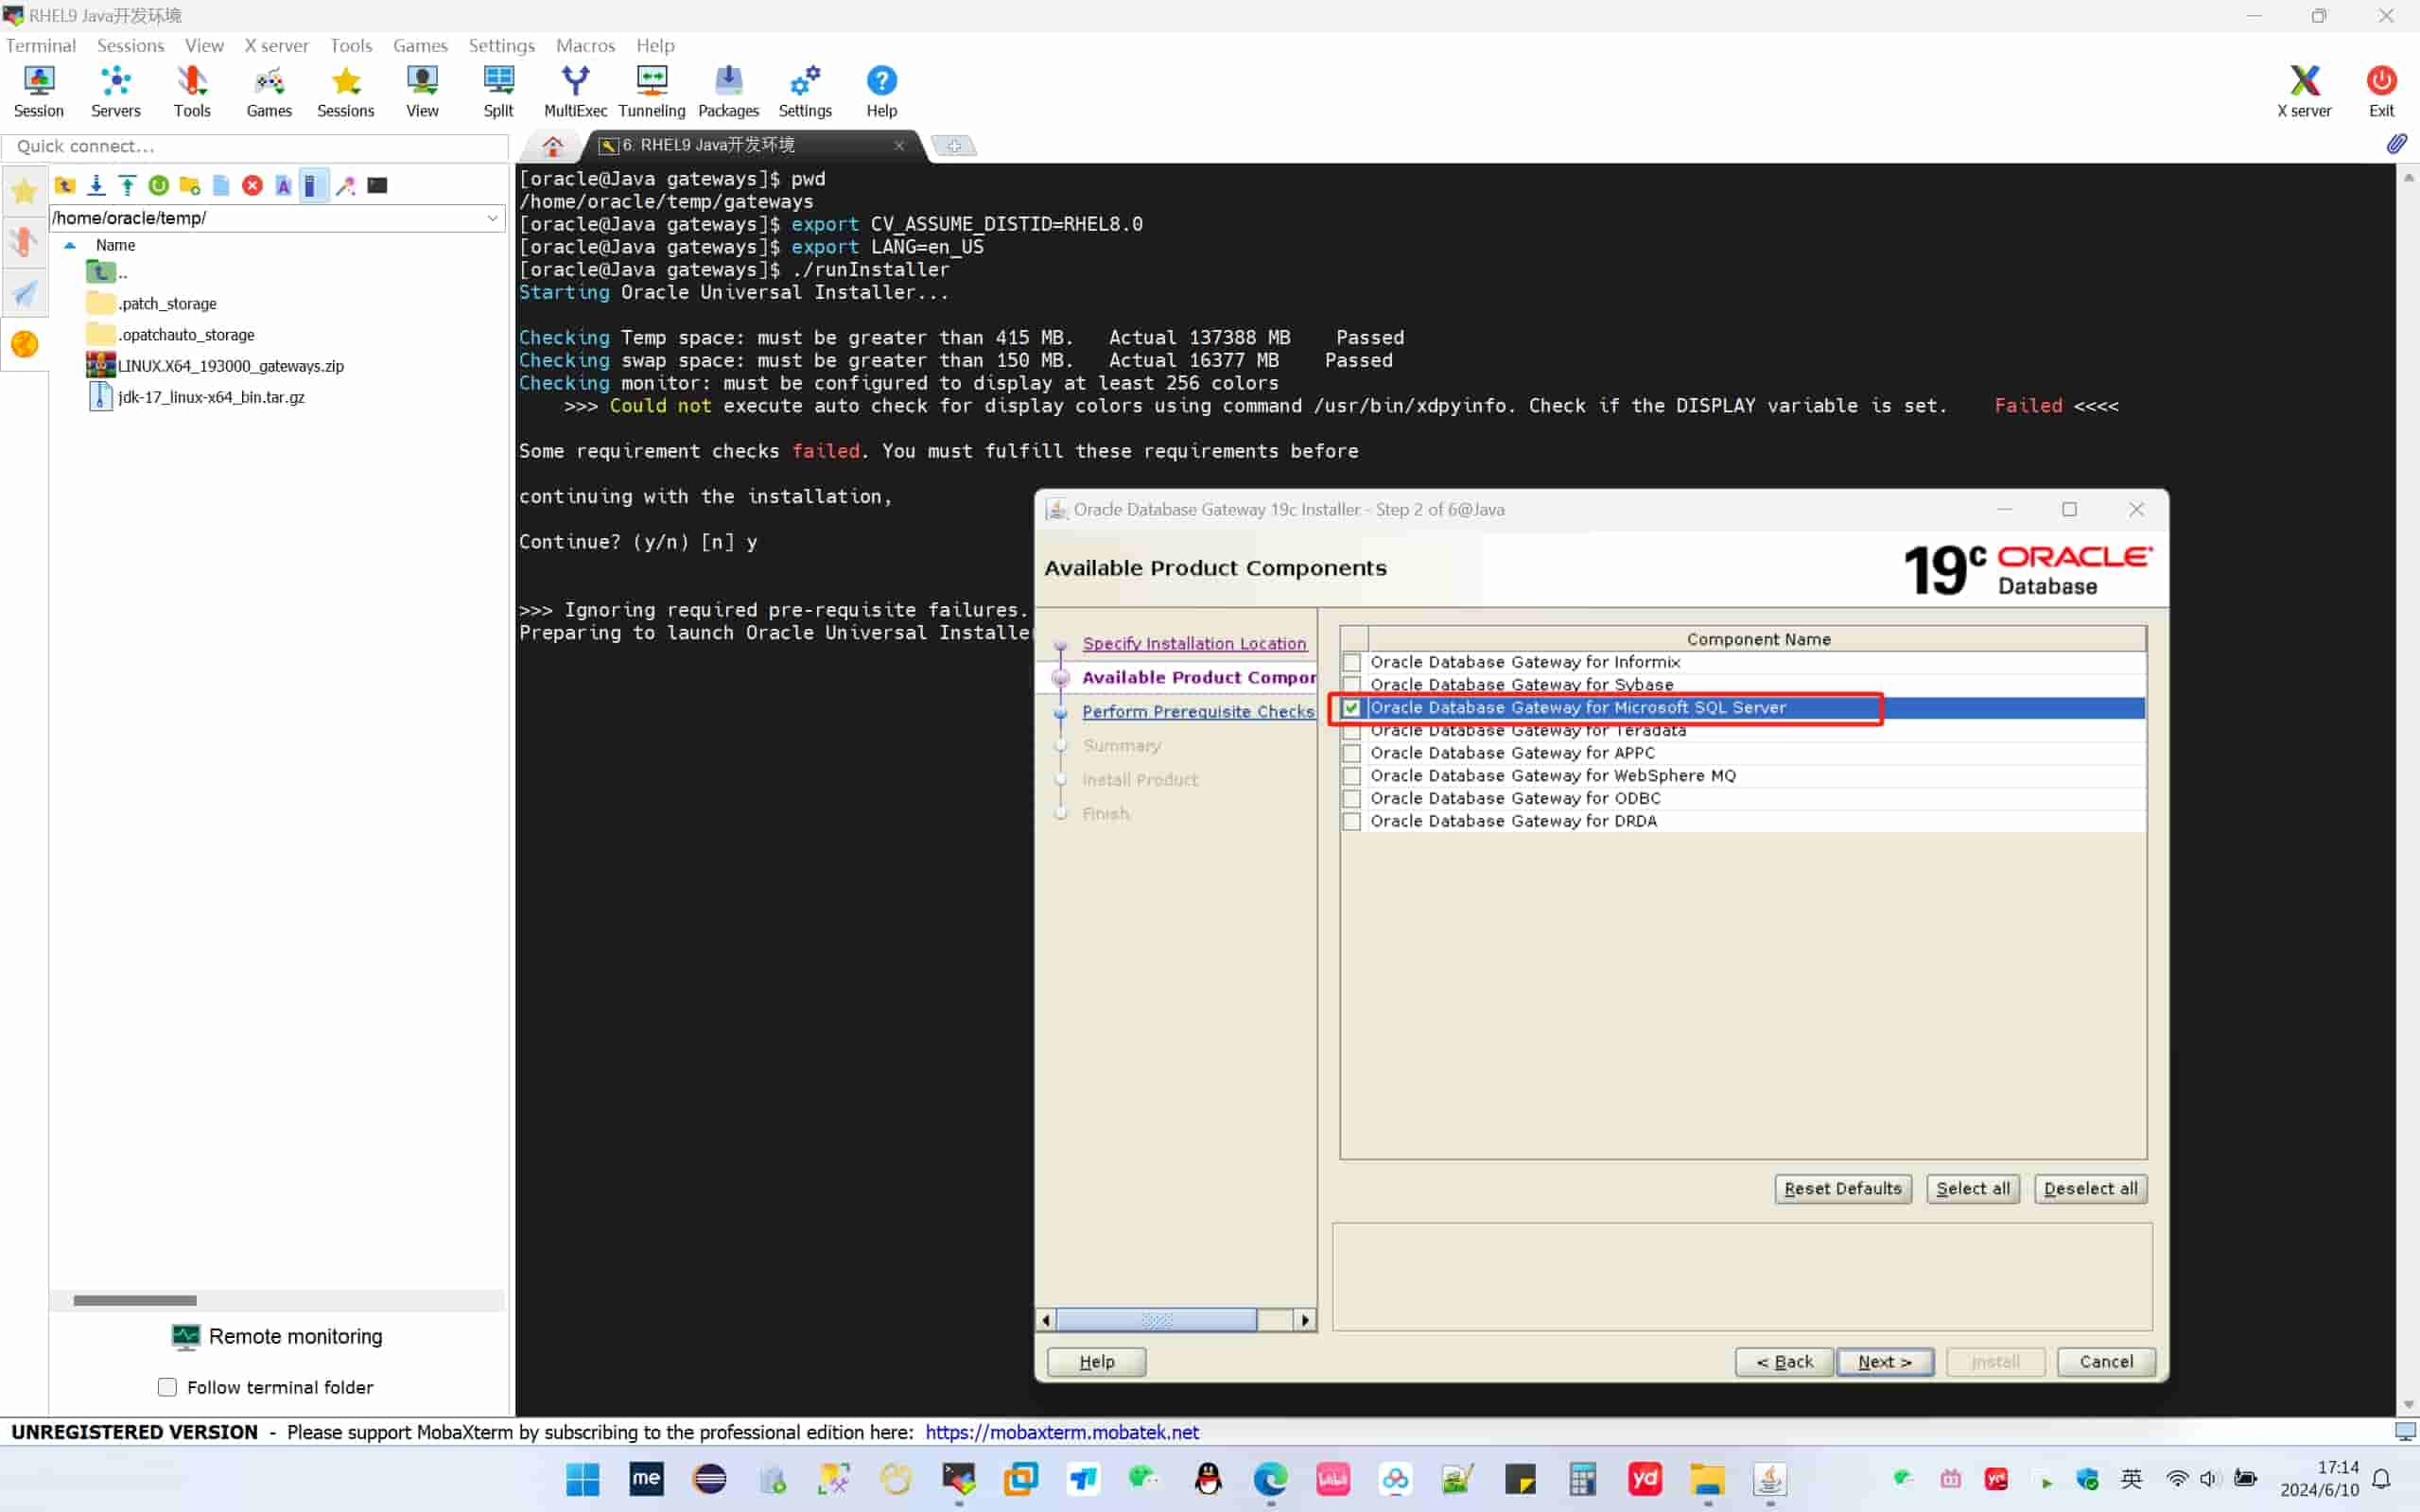
Task: Check Oracle Database Gateway for Sybase
Action: click(1352, 685)
